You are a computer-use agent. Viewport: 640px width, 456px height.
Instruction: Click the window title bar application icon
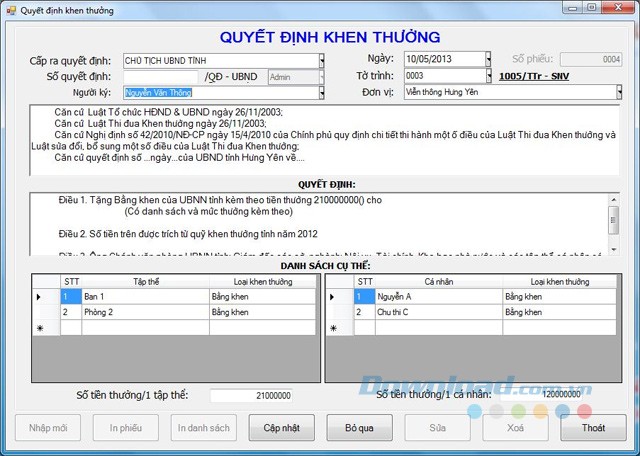[x=11, y=10]
